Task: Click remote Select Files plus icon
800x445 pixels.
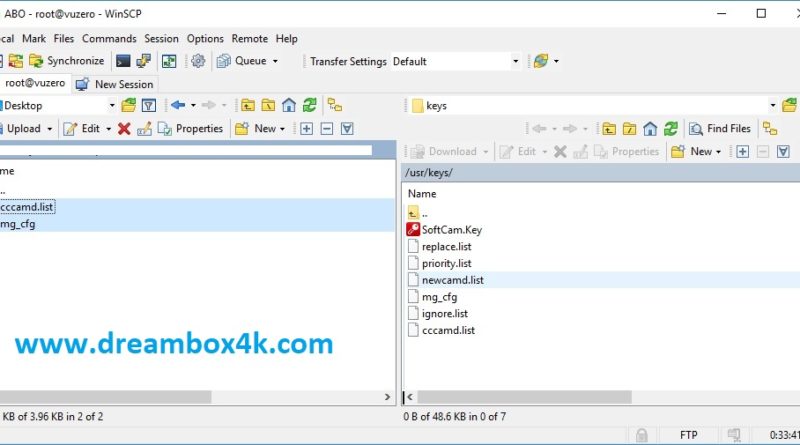Action: point(742,152)
